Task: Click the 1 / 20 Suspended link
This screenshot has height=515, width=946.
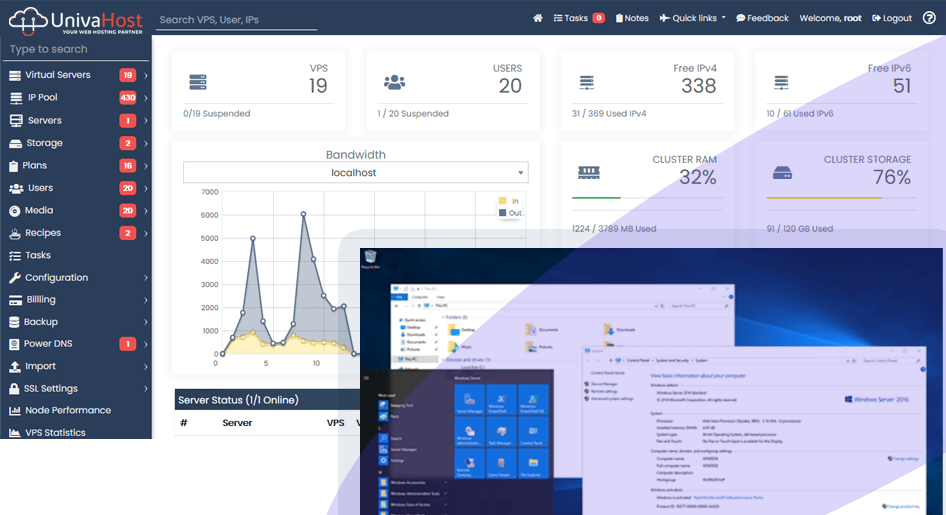Action: point(413,114)
